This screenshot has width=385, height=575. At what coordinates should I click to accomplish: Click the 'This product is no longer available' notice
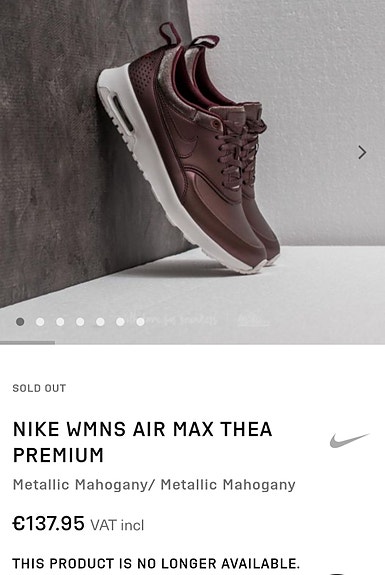pos(156,564)
